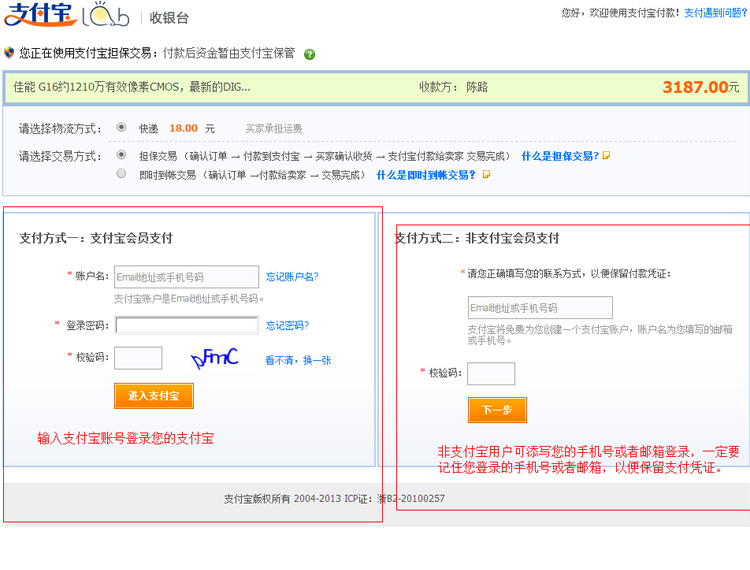
Task: Click heading 支付方式二：非支付宝会员支付
Action: coord(477,238)
